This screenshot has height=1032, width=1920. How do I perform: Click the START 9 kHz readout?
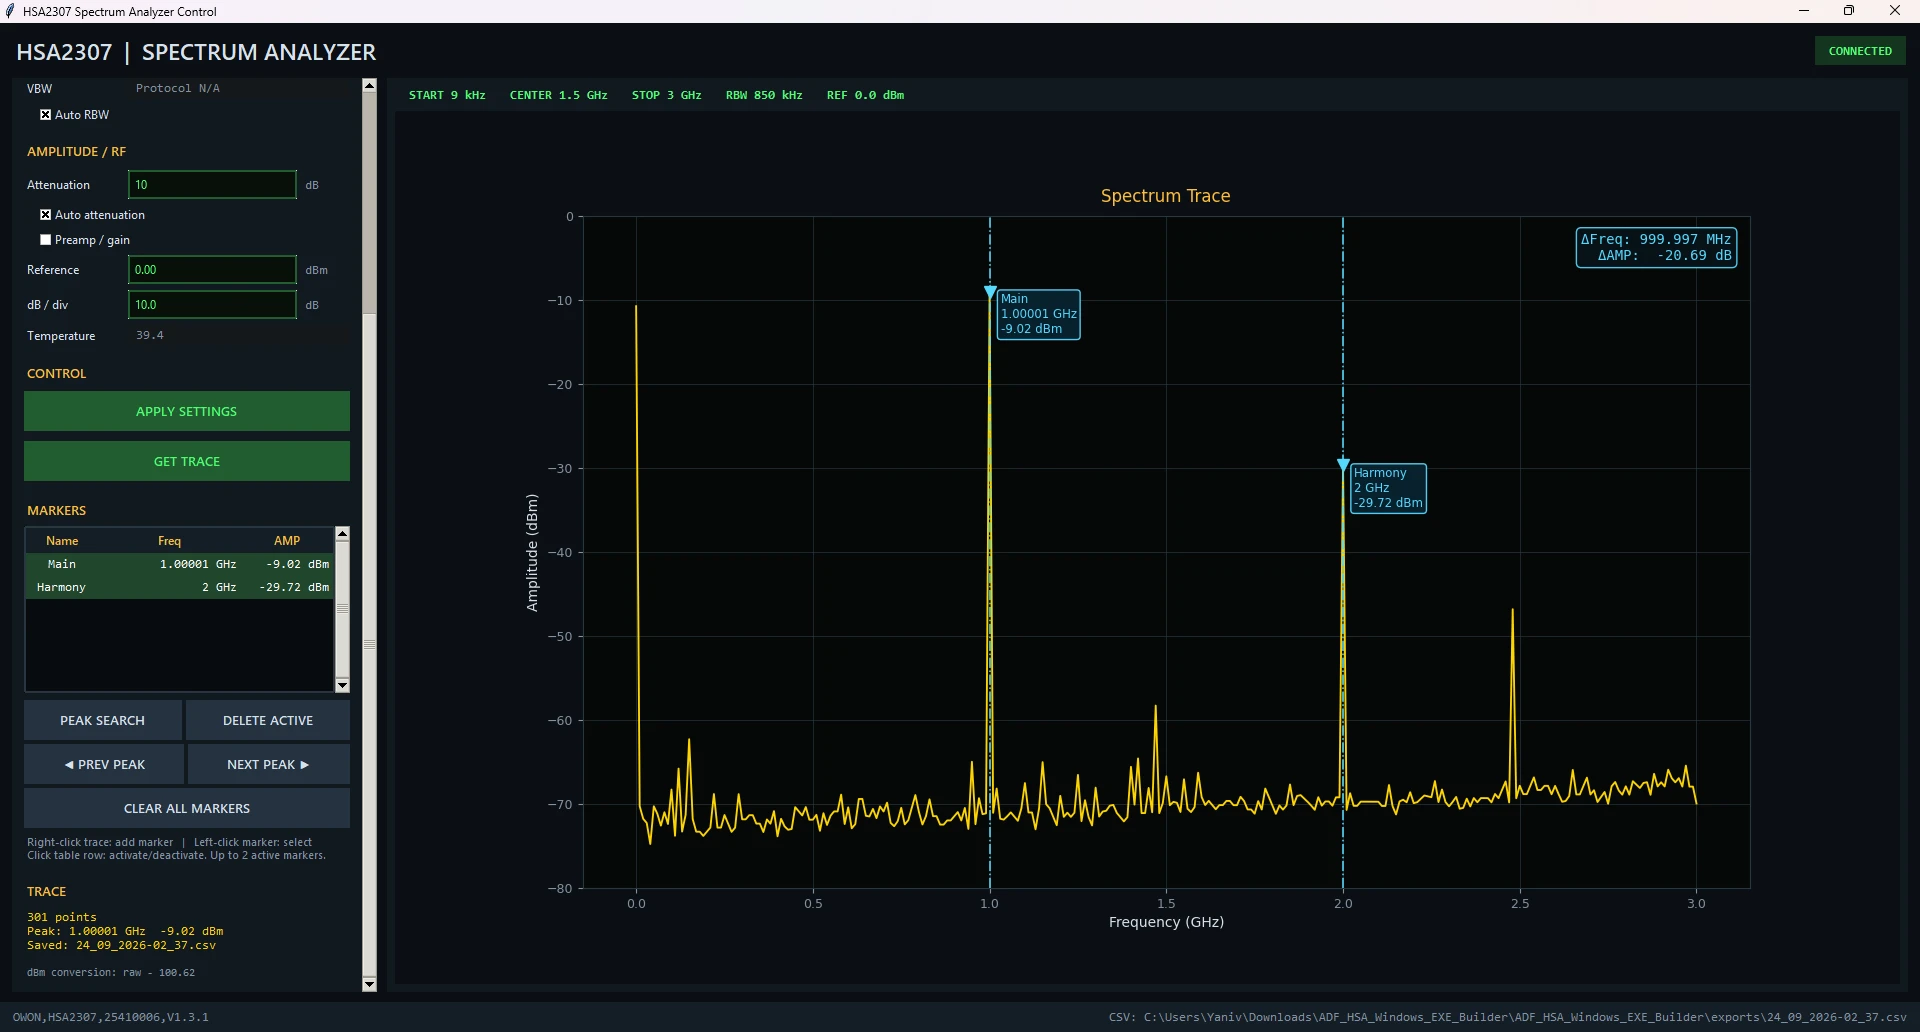point(447,95)
